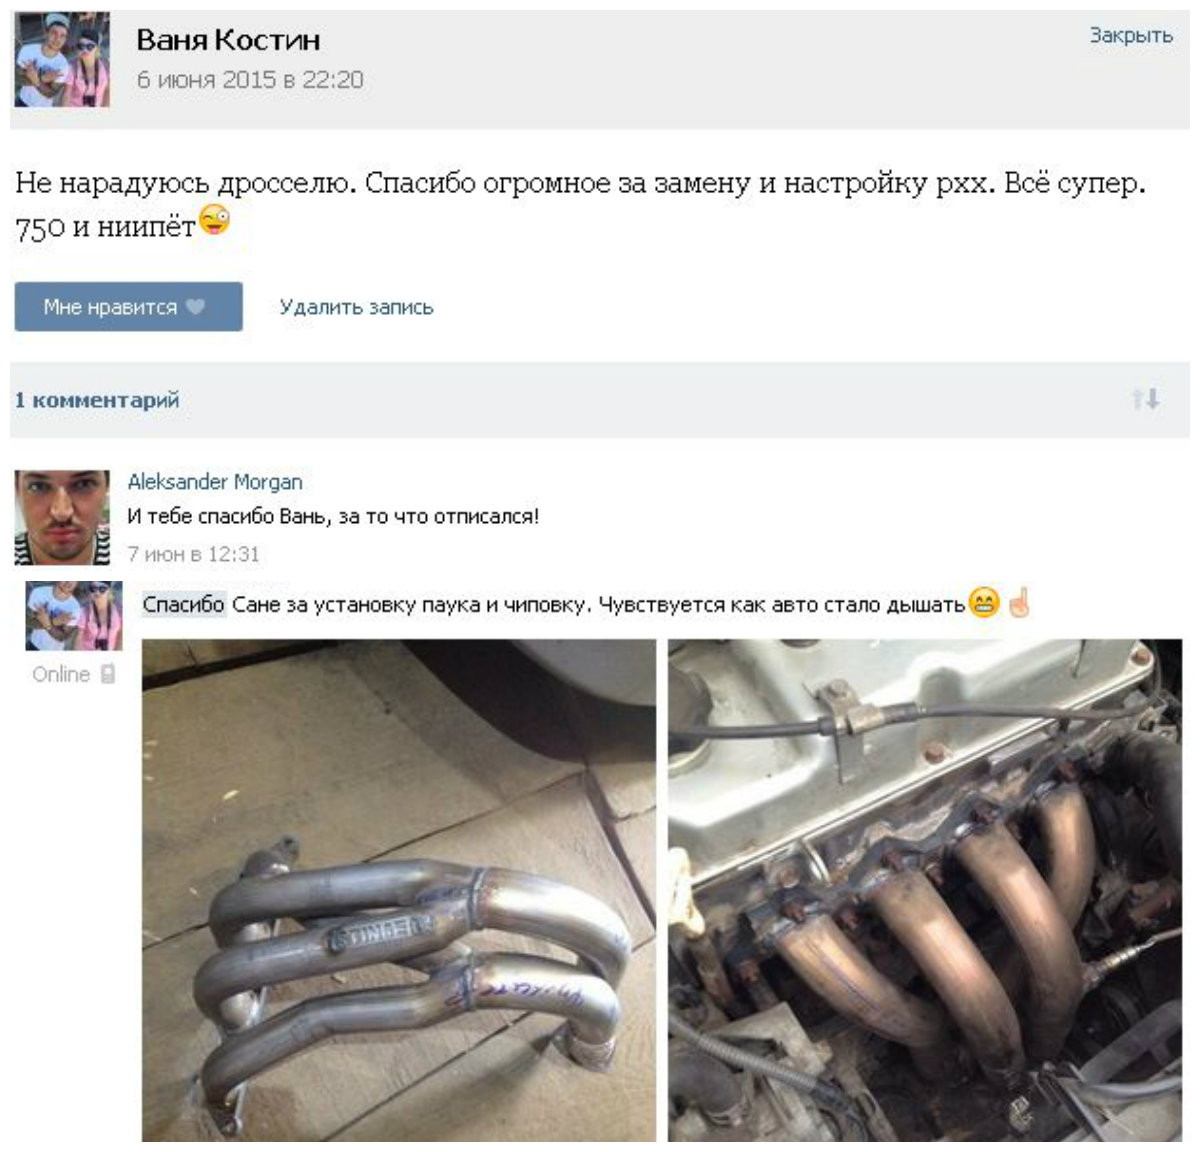
Task: Open the Ваня Костин author name
Action: coord(228,40)
